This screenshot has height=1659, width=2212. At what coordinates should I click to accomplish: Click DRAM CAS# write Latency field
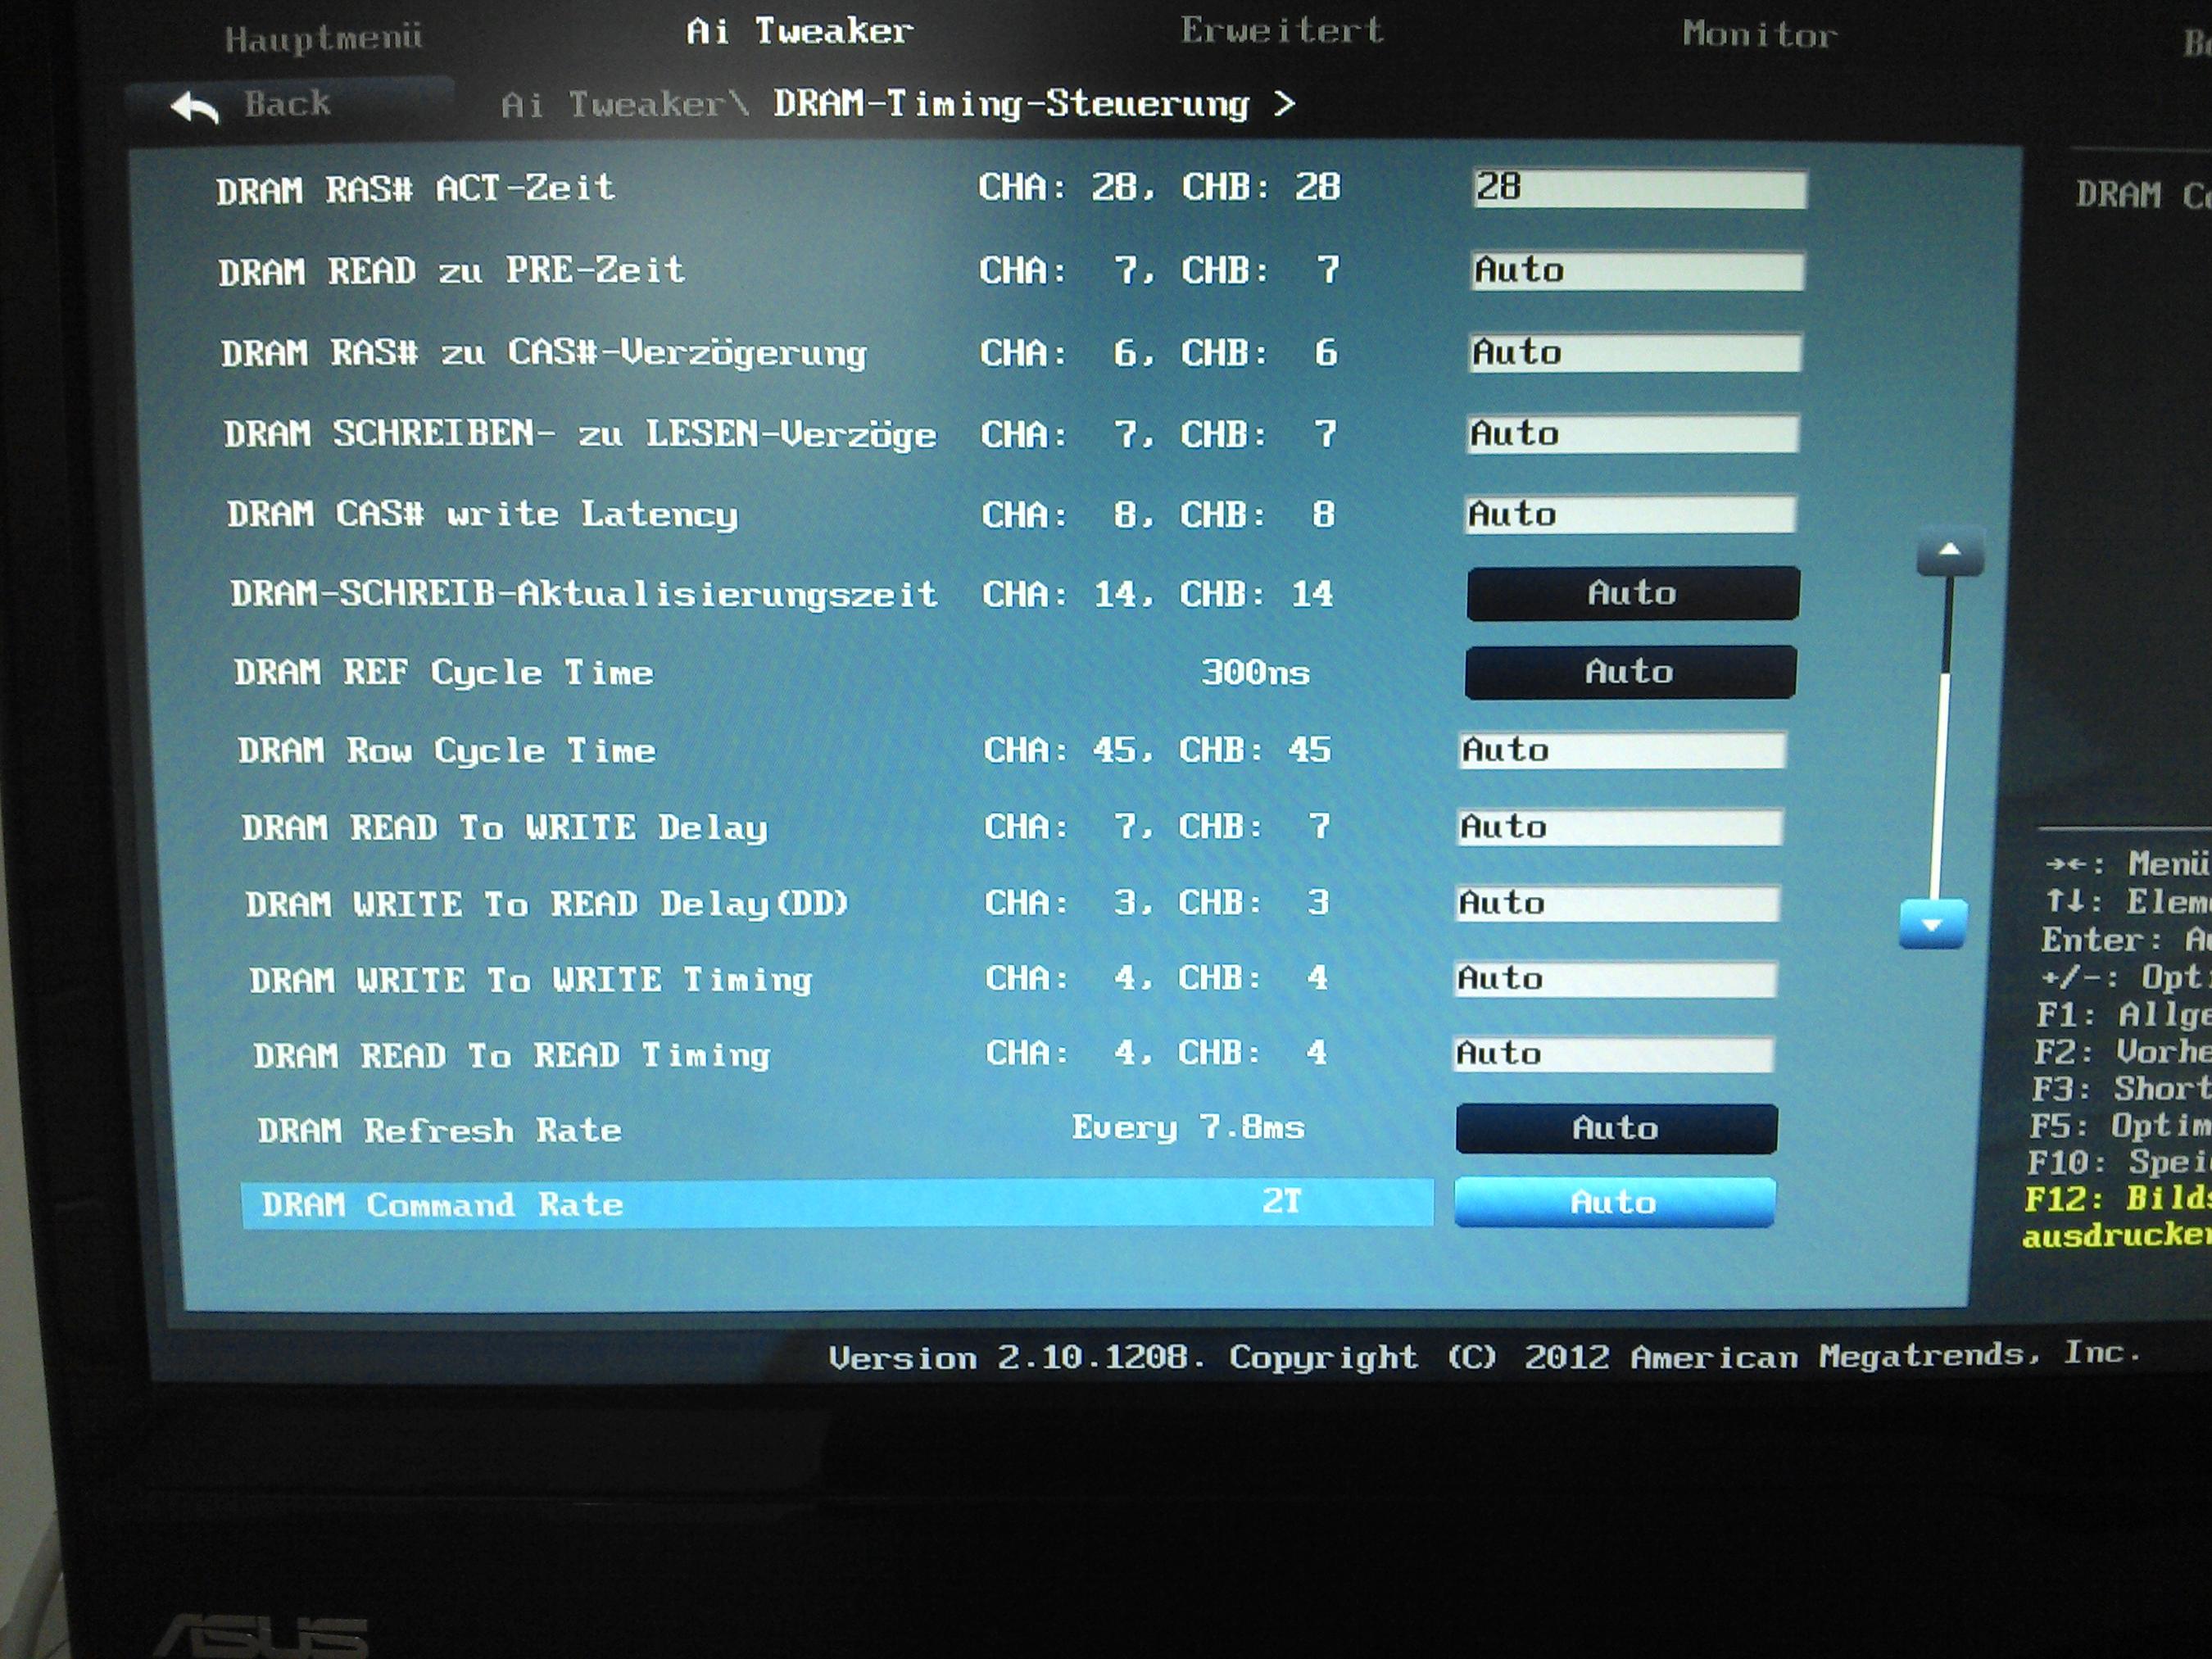[x=1630, y=514]
